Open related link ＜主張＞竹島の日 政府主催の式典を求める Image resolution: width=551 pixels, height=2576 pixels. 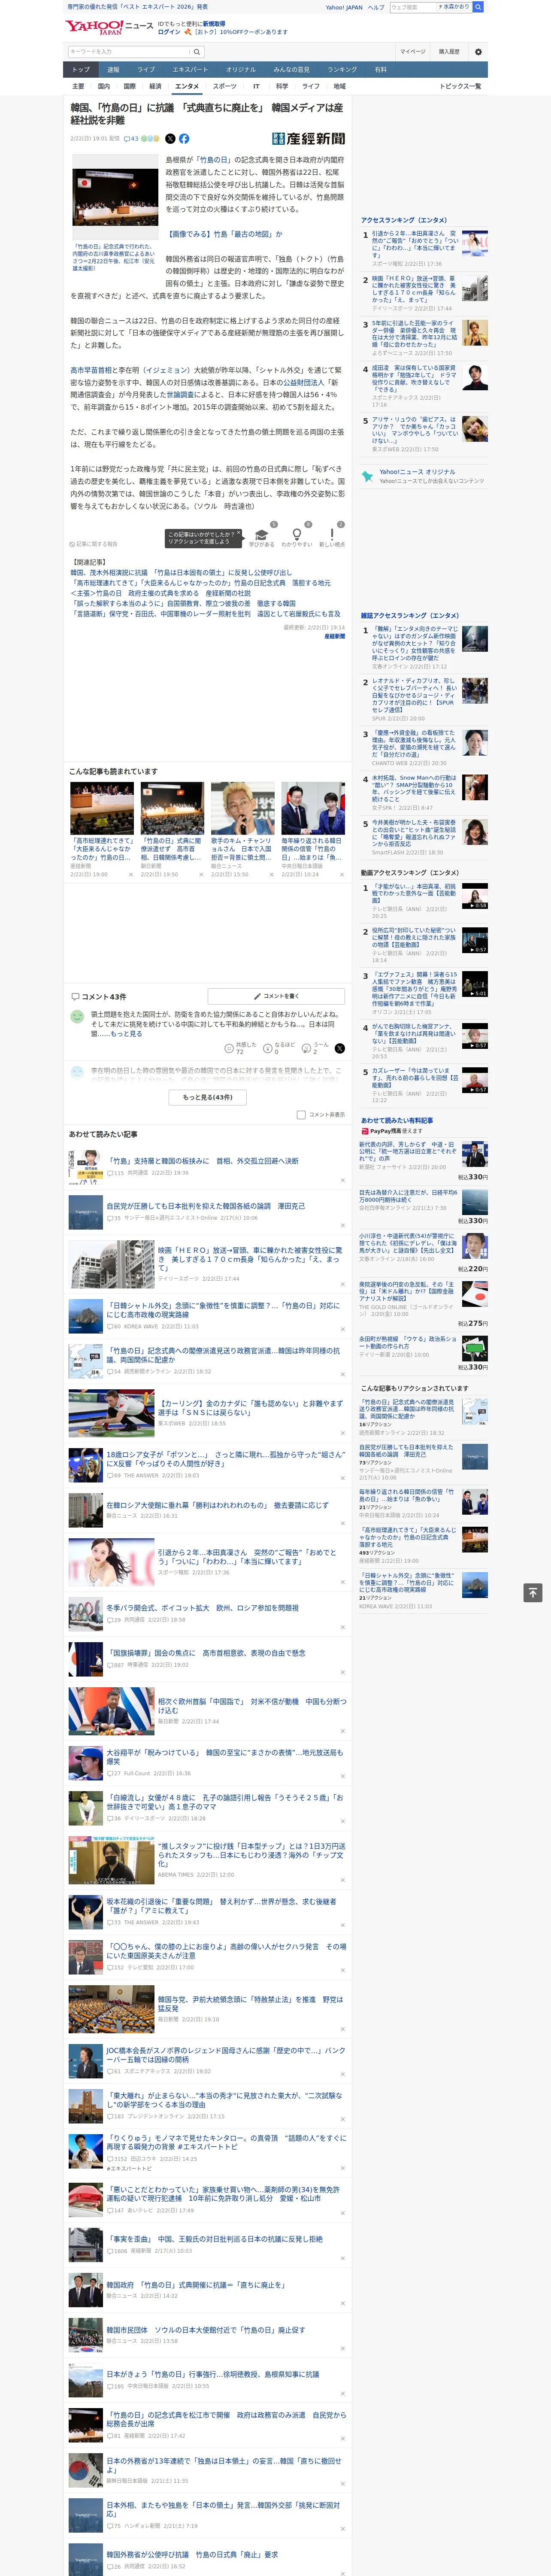click(161, 593)
